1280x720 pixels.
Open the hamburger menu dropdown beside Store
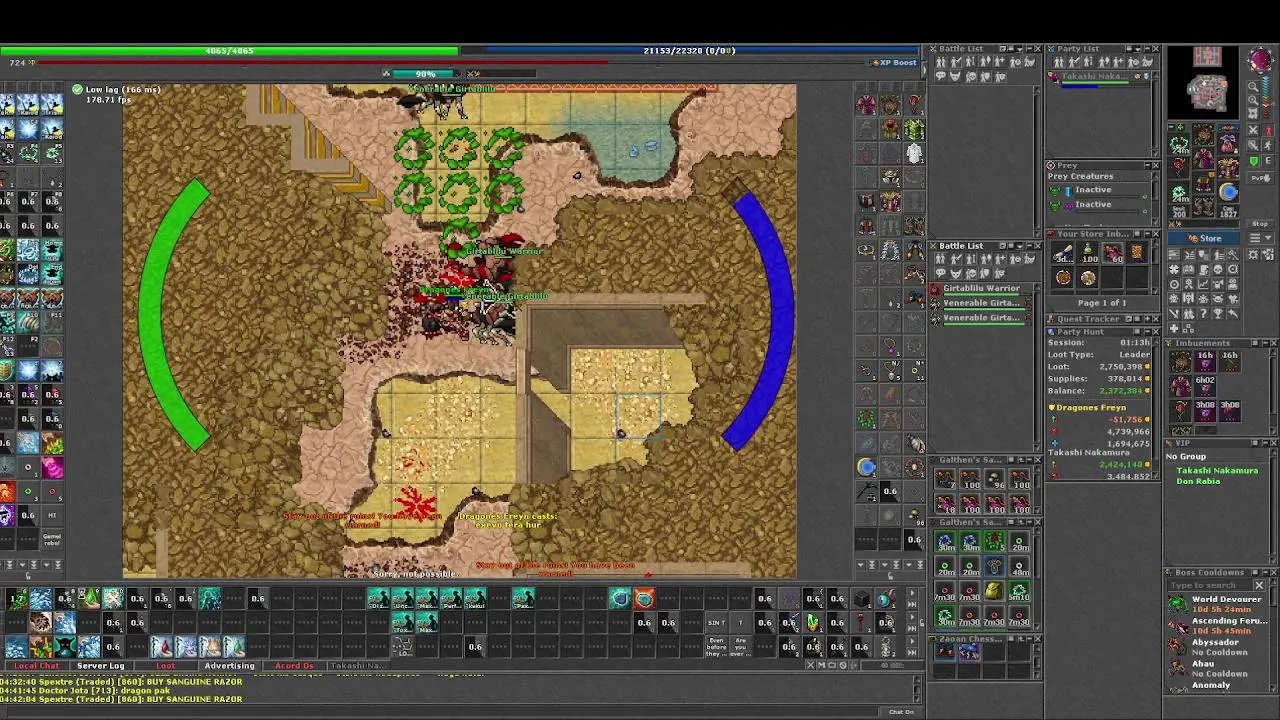1260,238
